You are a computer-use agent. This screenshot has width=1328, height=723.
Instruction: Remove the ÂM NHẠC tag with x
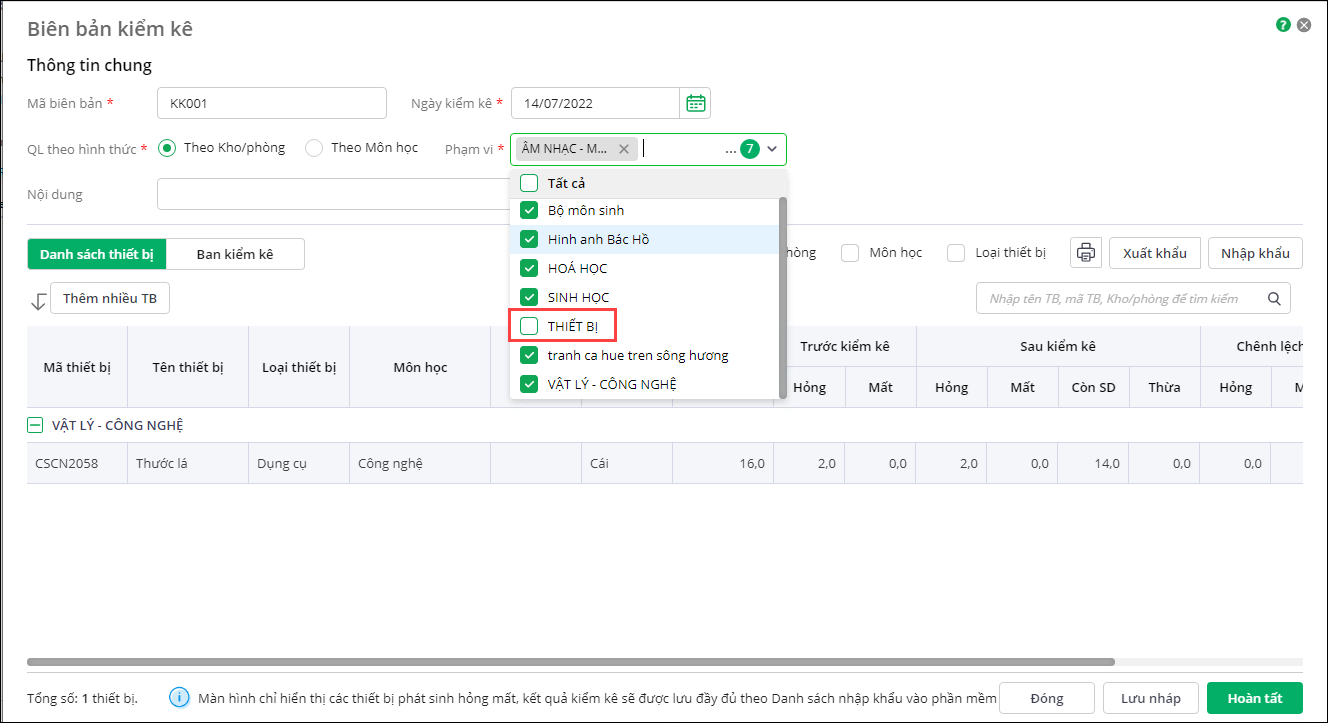624,149
